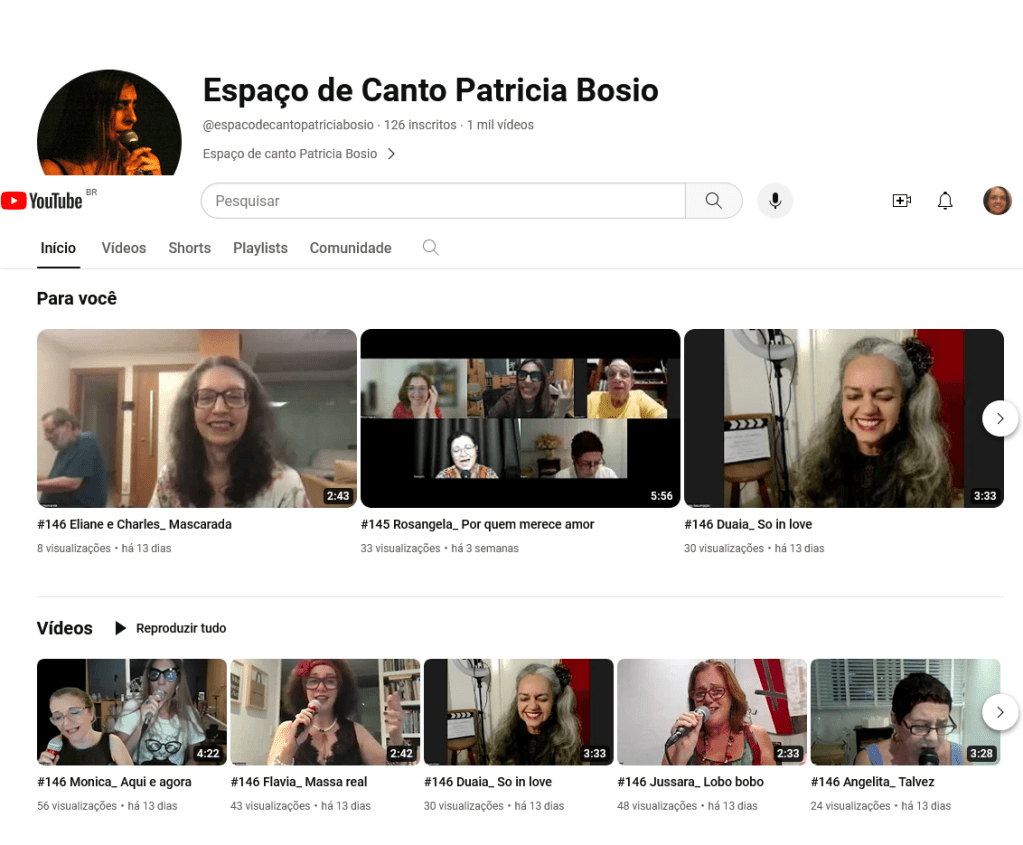Open '#146 Jussara_ Lobo bobo' title link
The image size is (1023, 845).
click(690, 782)
